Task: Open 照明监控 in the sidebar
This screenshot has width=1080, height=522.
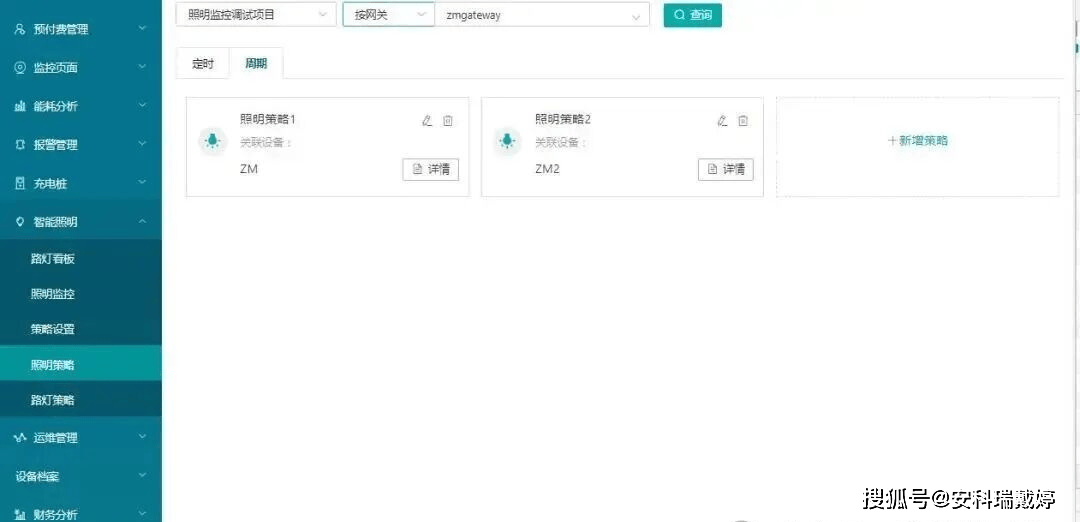Action: pyautogui.click(x=81, y=294)
